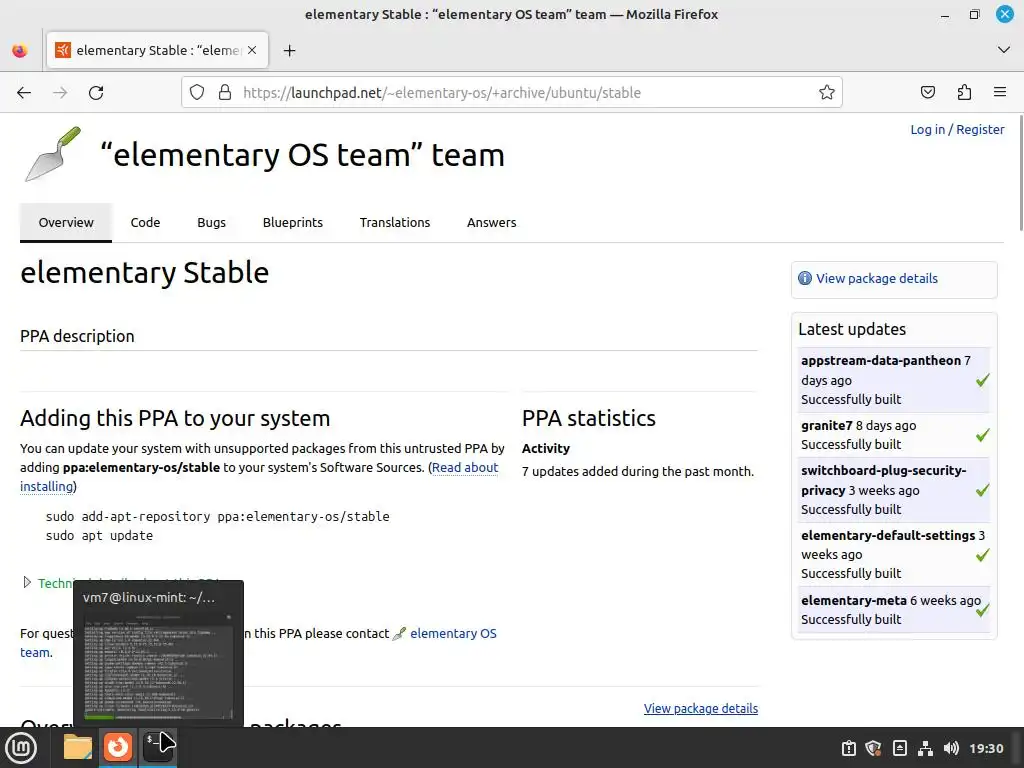Screen dimensions: 1024x768
Task: Open the Pocket save icon
Action: click(928, 93)
